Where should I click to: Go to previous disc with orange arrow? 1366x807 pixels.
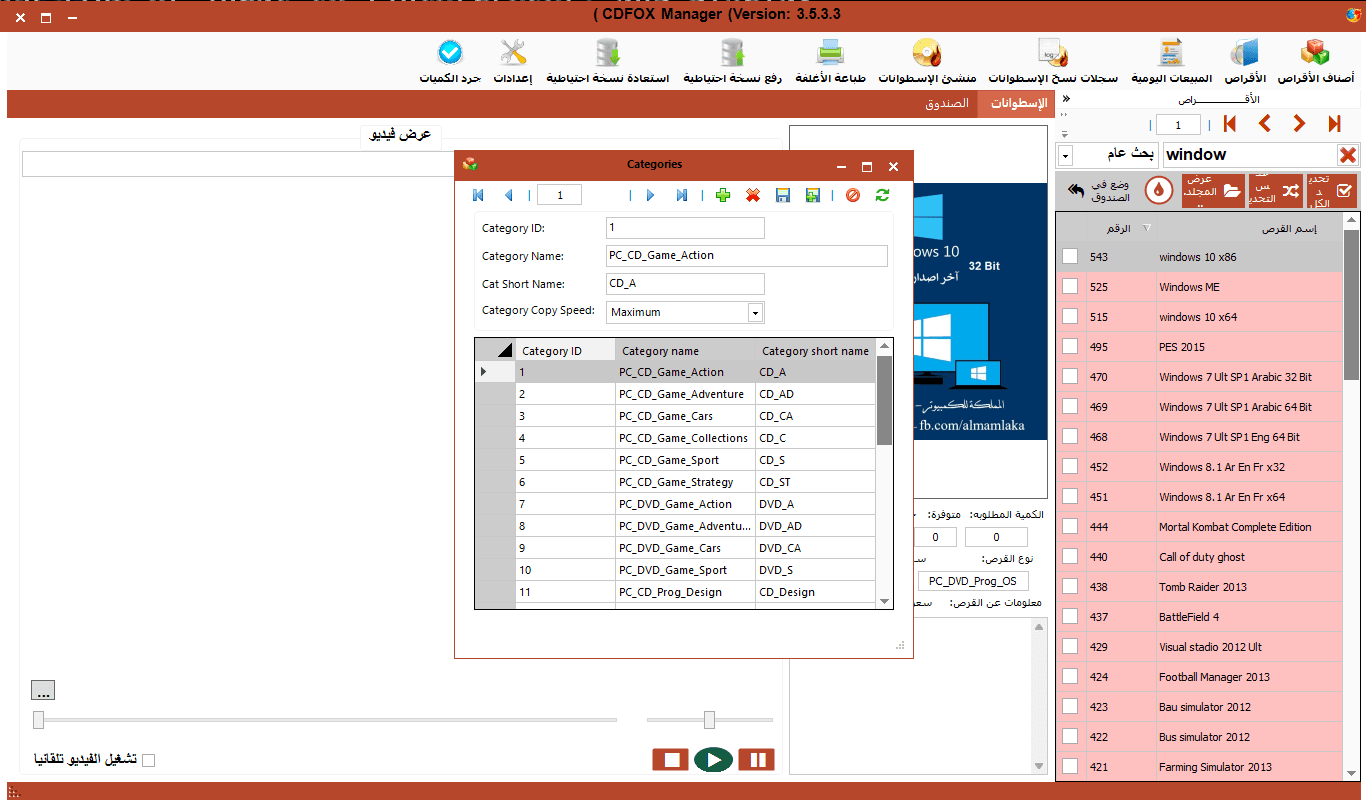1265,124
